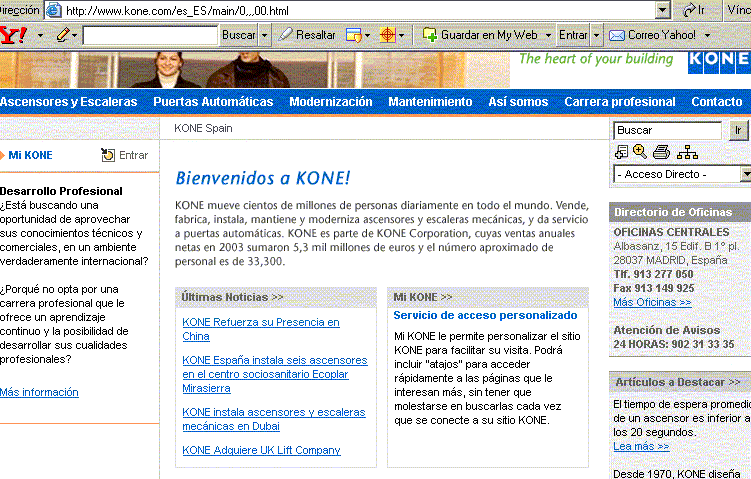Click the printer icon
This screenshot has height=479, width=751.
click(661, 152)
